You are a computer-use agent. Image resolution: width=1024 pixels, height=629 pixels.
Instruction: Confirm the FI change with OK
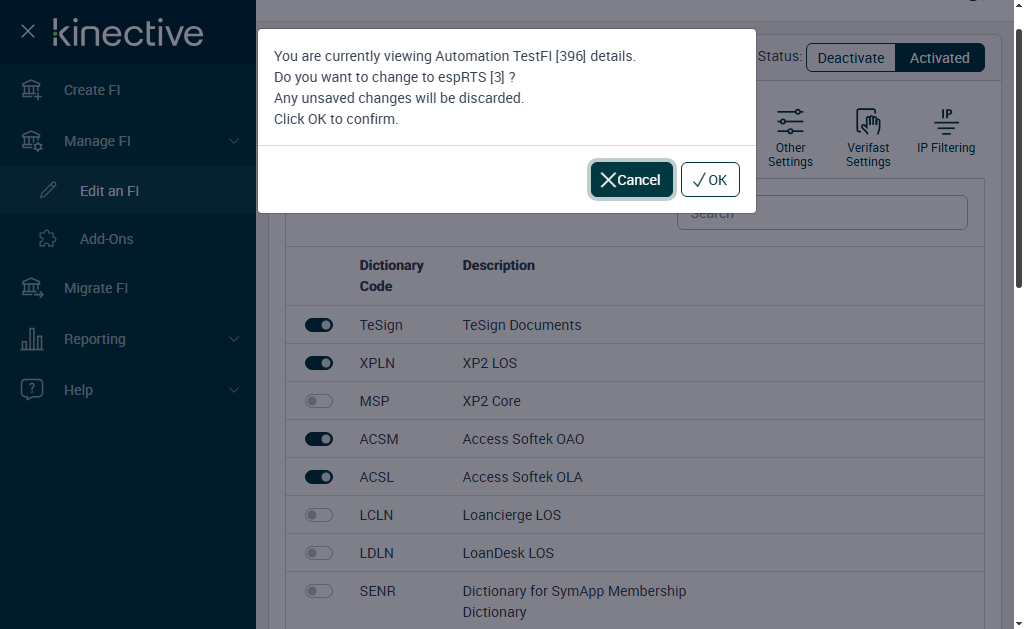pos(710,180)
